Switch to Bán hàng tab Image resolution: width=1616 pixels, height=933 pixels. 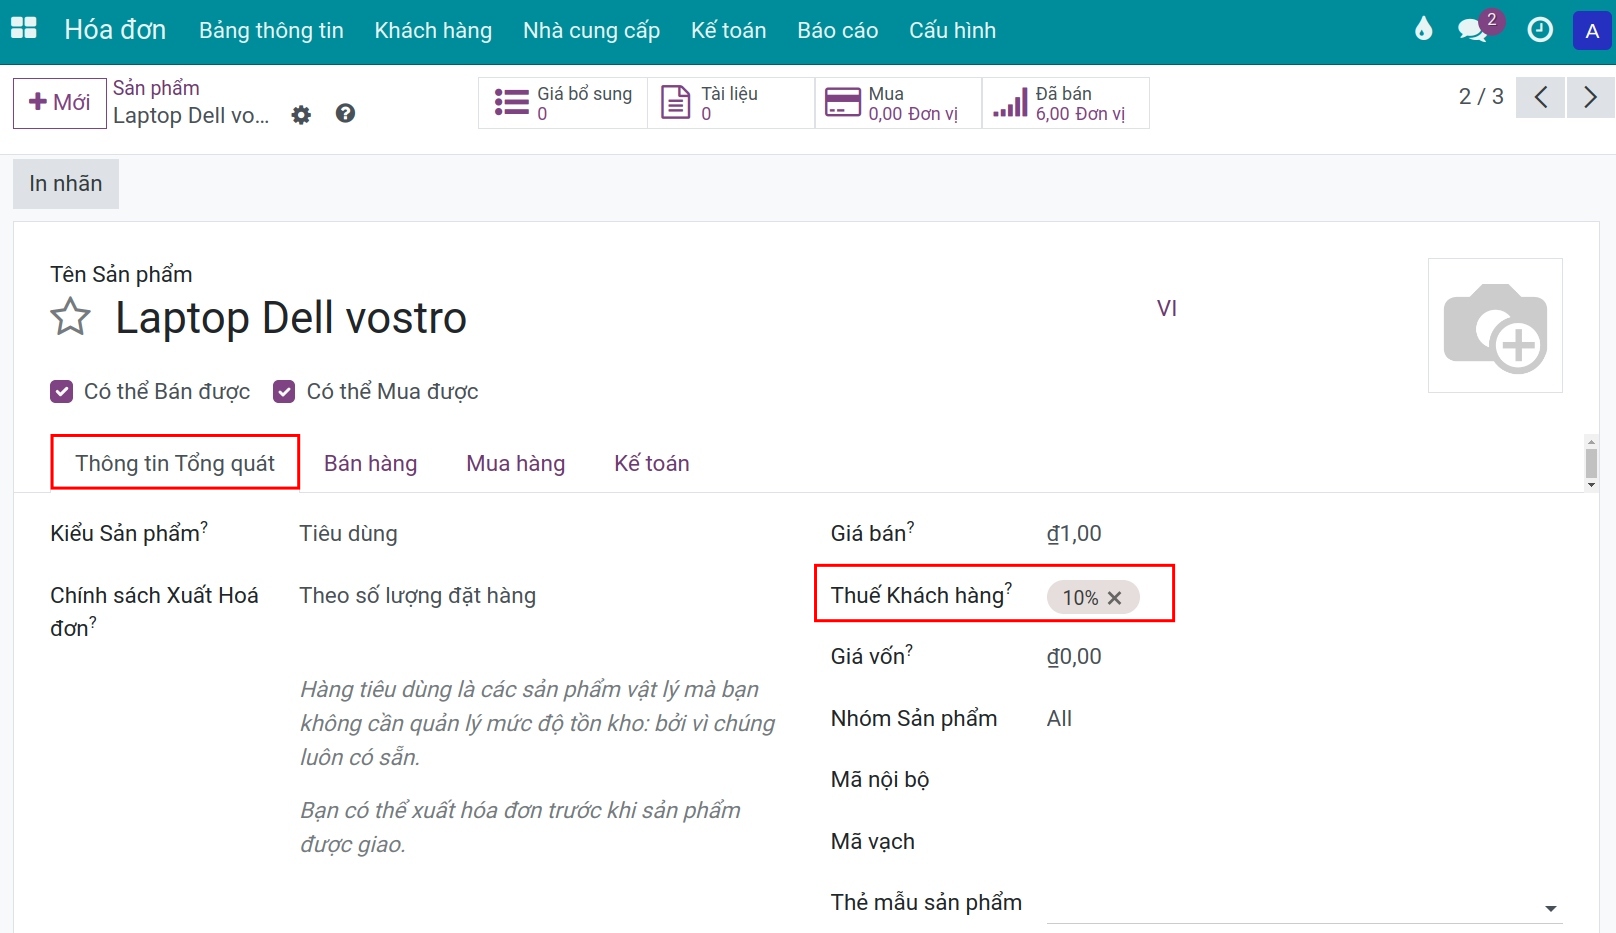click(371, 464)
